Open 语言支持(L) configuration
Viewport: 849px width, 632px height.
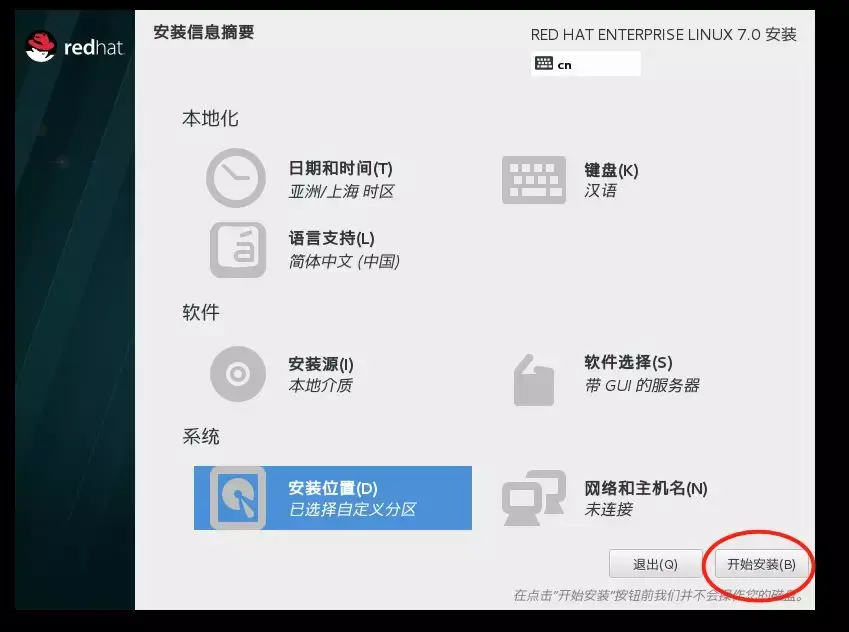(x=331, y=238)
